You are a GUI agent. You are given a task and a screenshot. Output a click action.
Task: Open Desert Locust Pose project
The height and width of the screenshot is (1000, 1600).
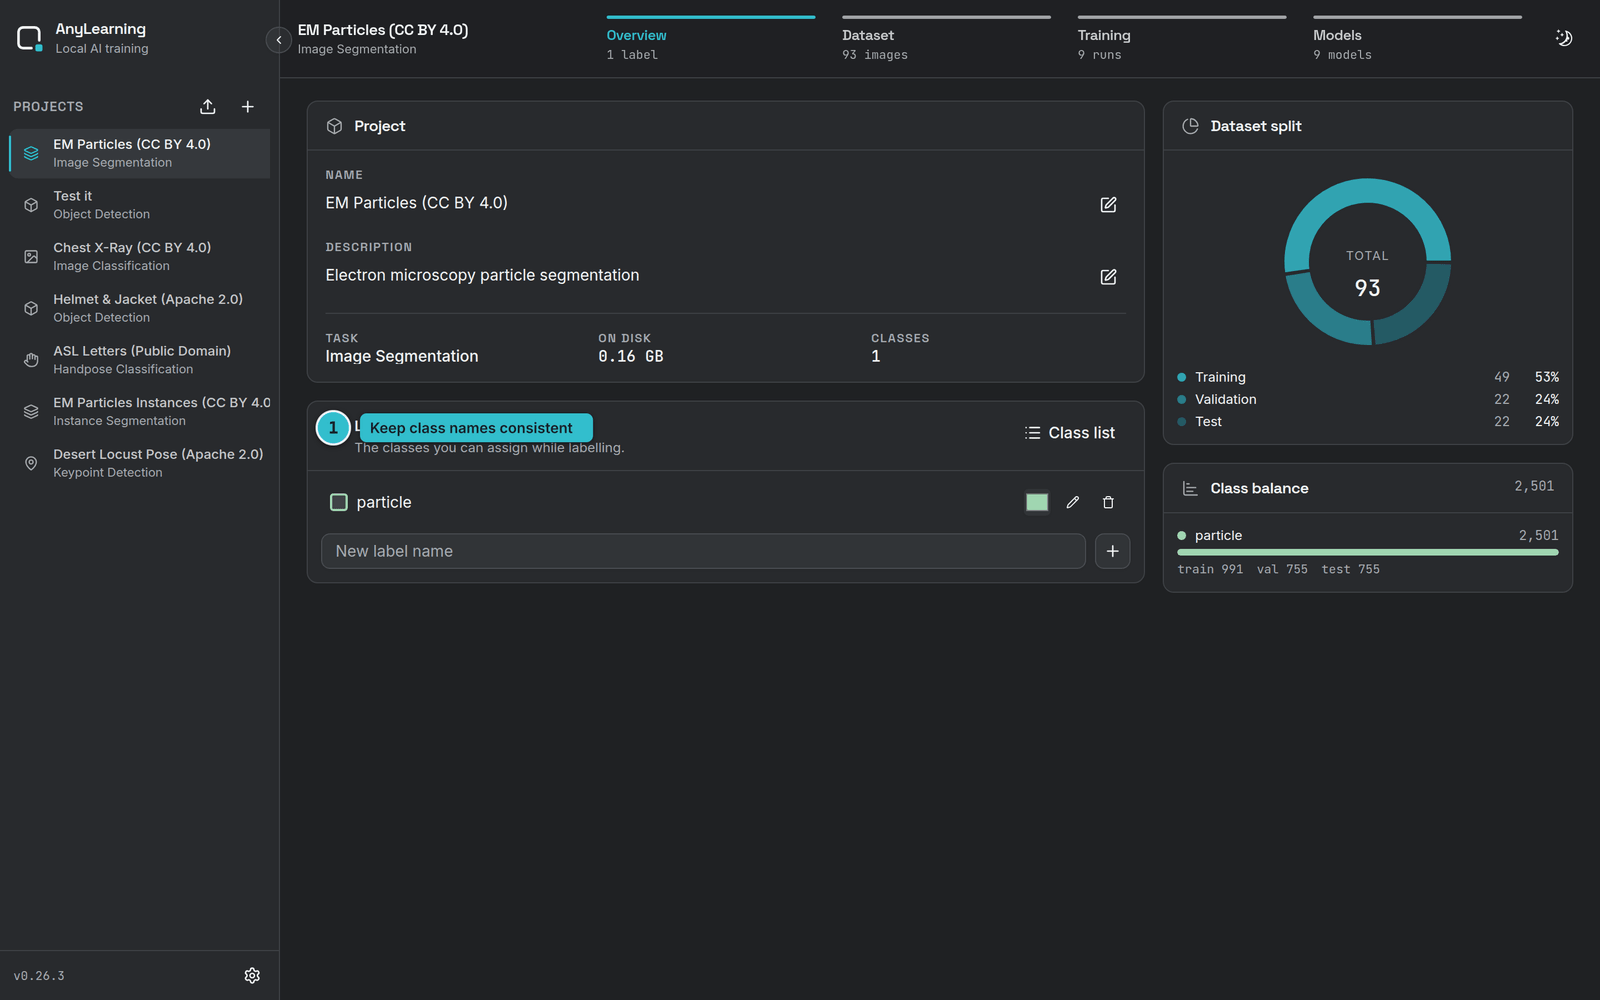click(x=140, y=463)
